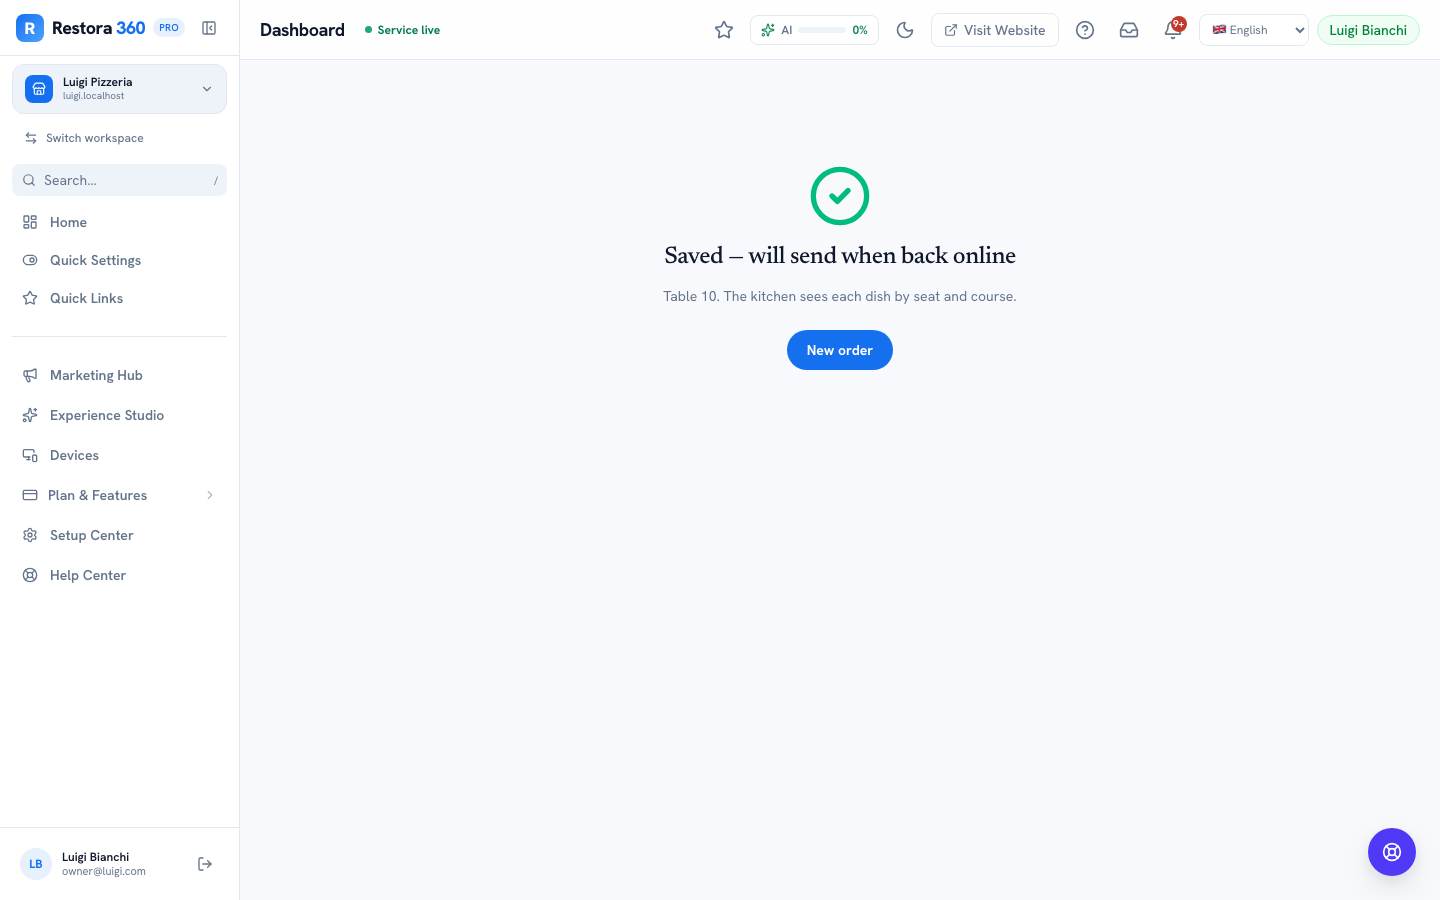Open Home in sidebar

click(x=119, y=222)
